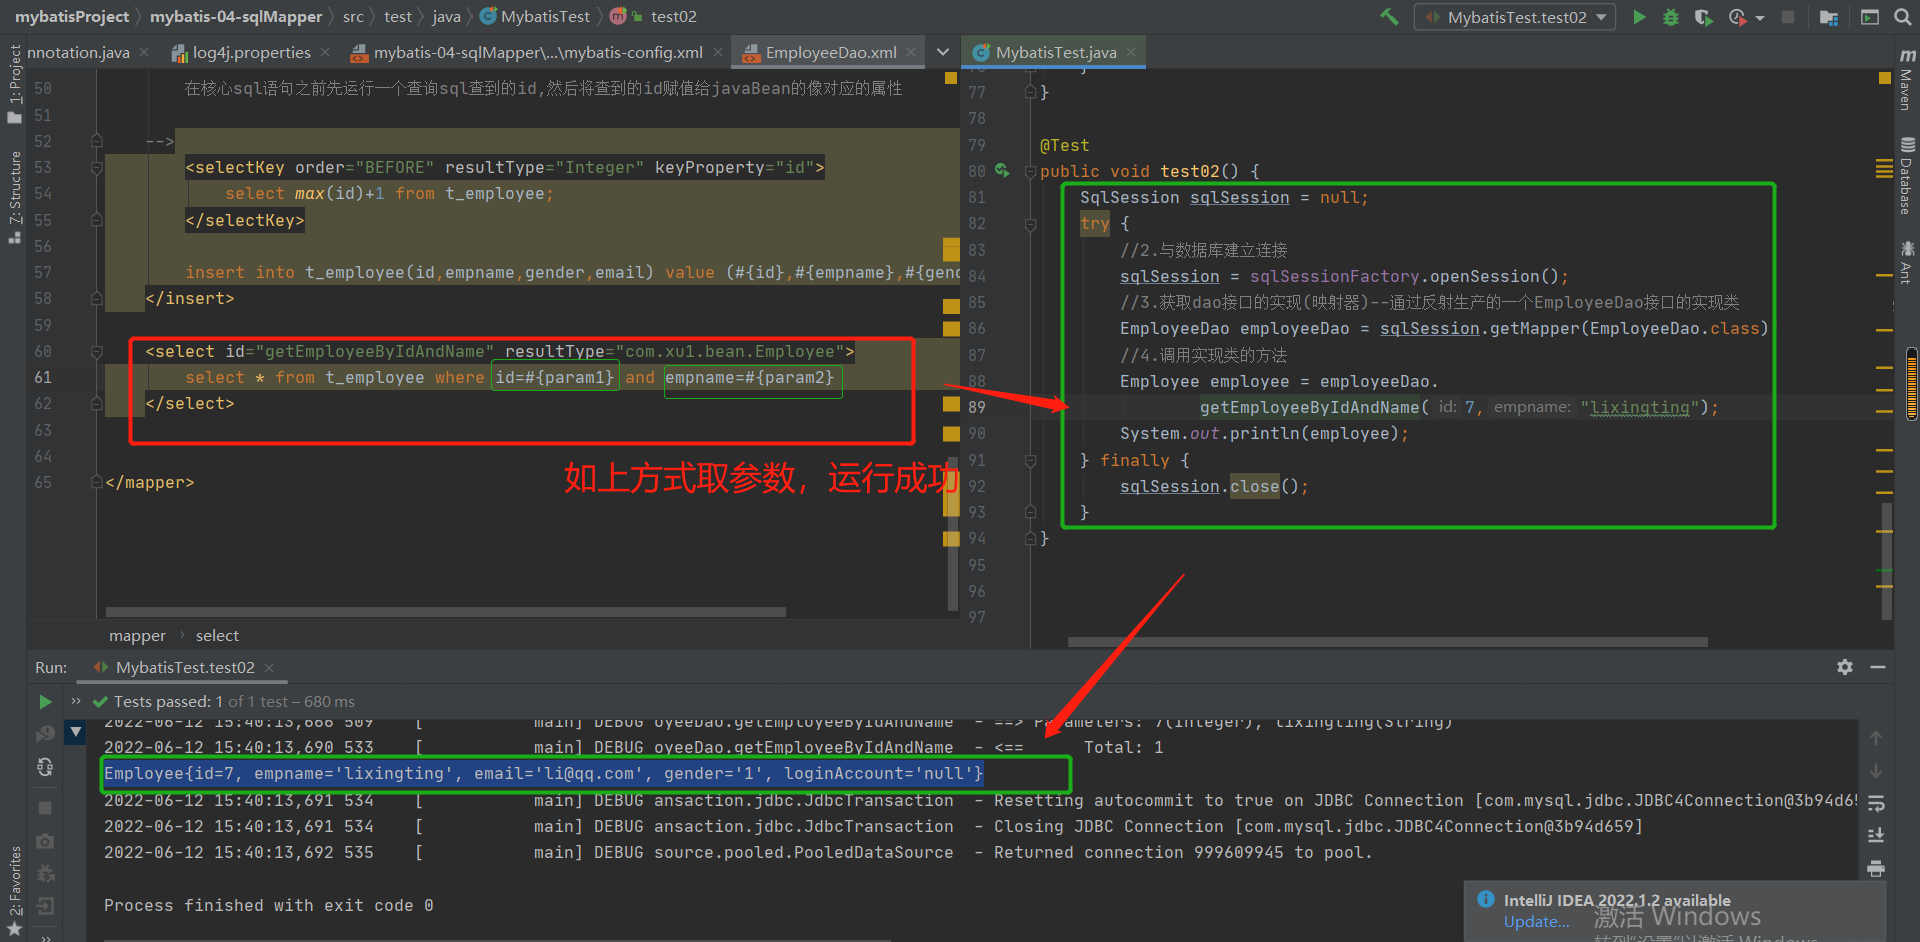Viewport: 1920px width, 942px height.
Task: Open the Ant tool window
Action: (1907, 262)
